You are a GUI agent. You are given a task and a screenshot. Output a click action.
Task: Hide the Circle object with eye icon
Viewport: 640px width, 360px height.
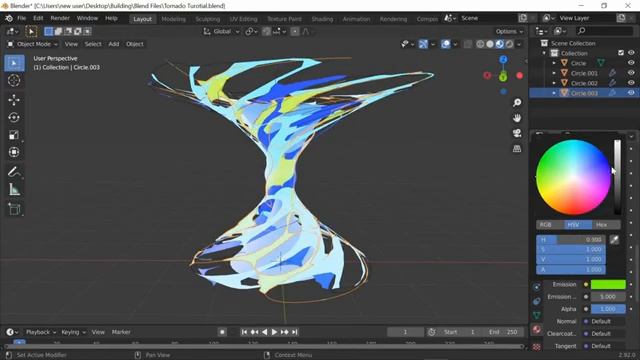pos(631,63)
